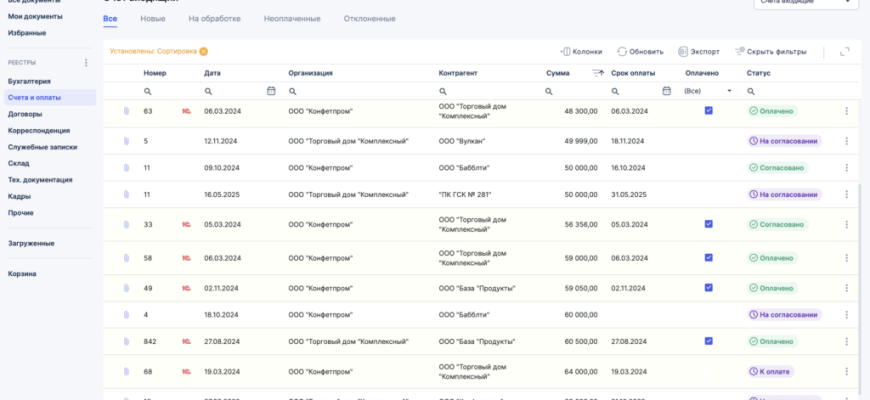Image resolution: width=870 pixels, height=400 pixels.
Task: Open the Счета входящие dropdown at the top
Action: click(x=806, y=4)
